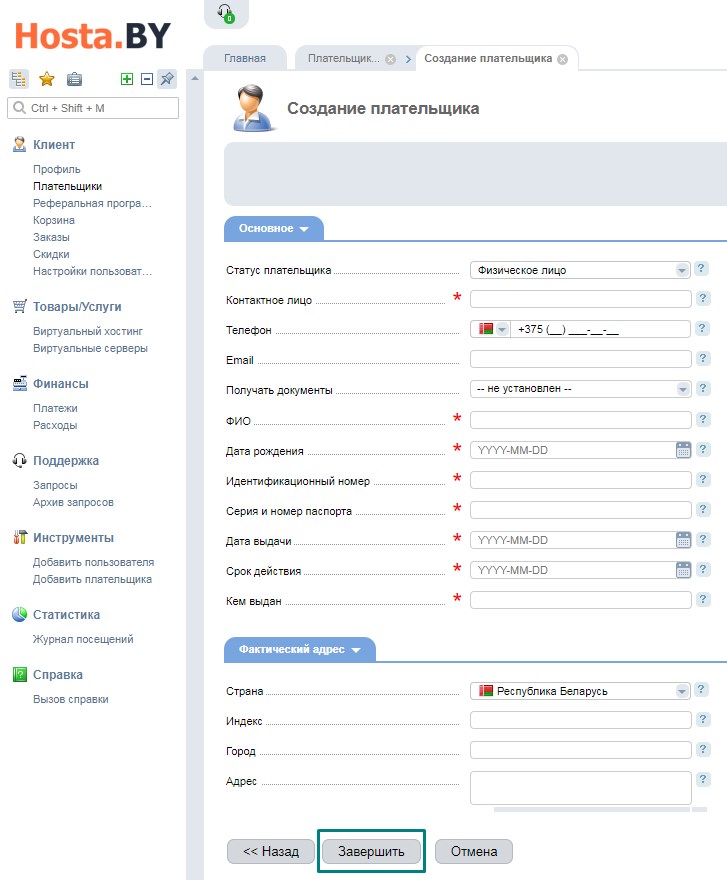727x880 pixels.
Task: Focus the Контактное лицо input field
Action: 580,299
